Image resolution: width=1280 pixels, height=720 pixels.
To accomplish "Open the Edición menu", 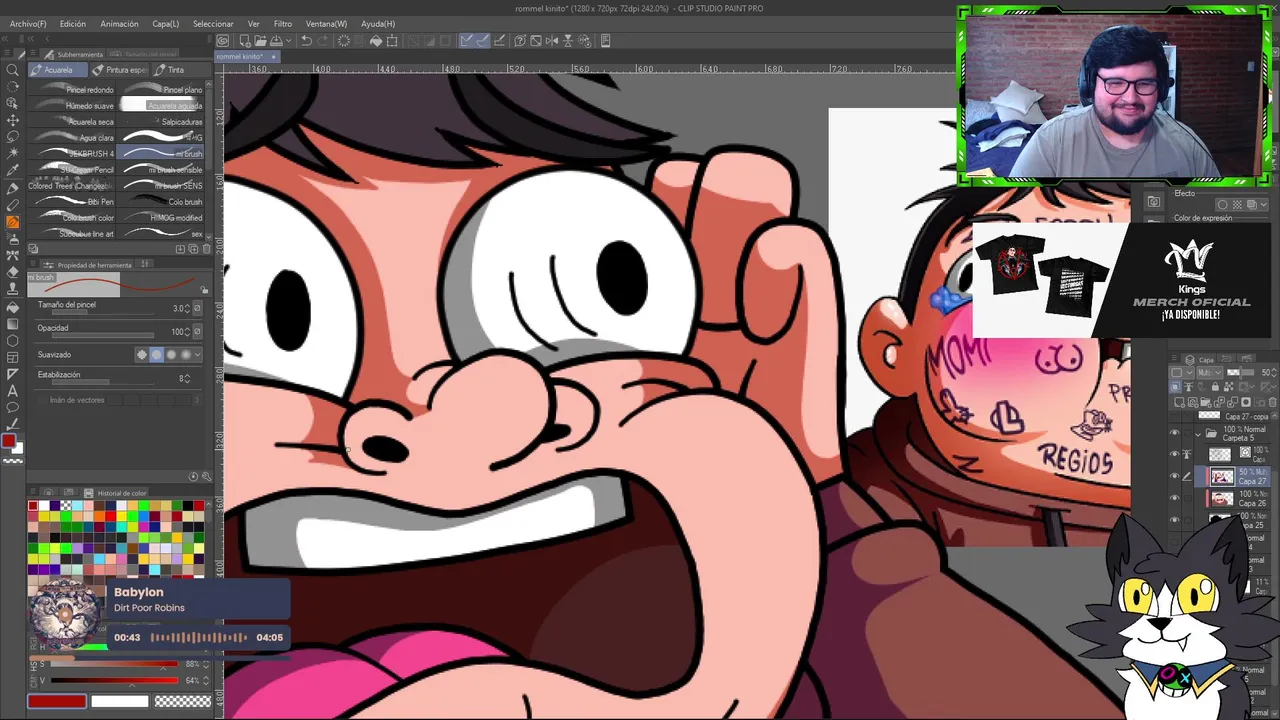I will click(73, 23).
